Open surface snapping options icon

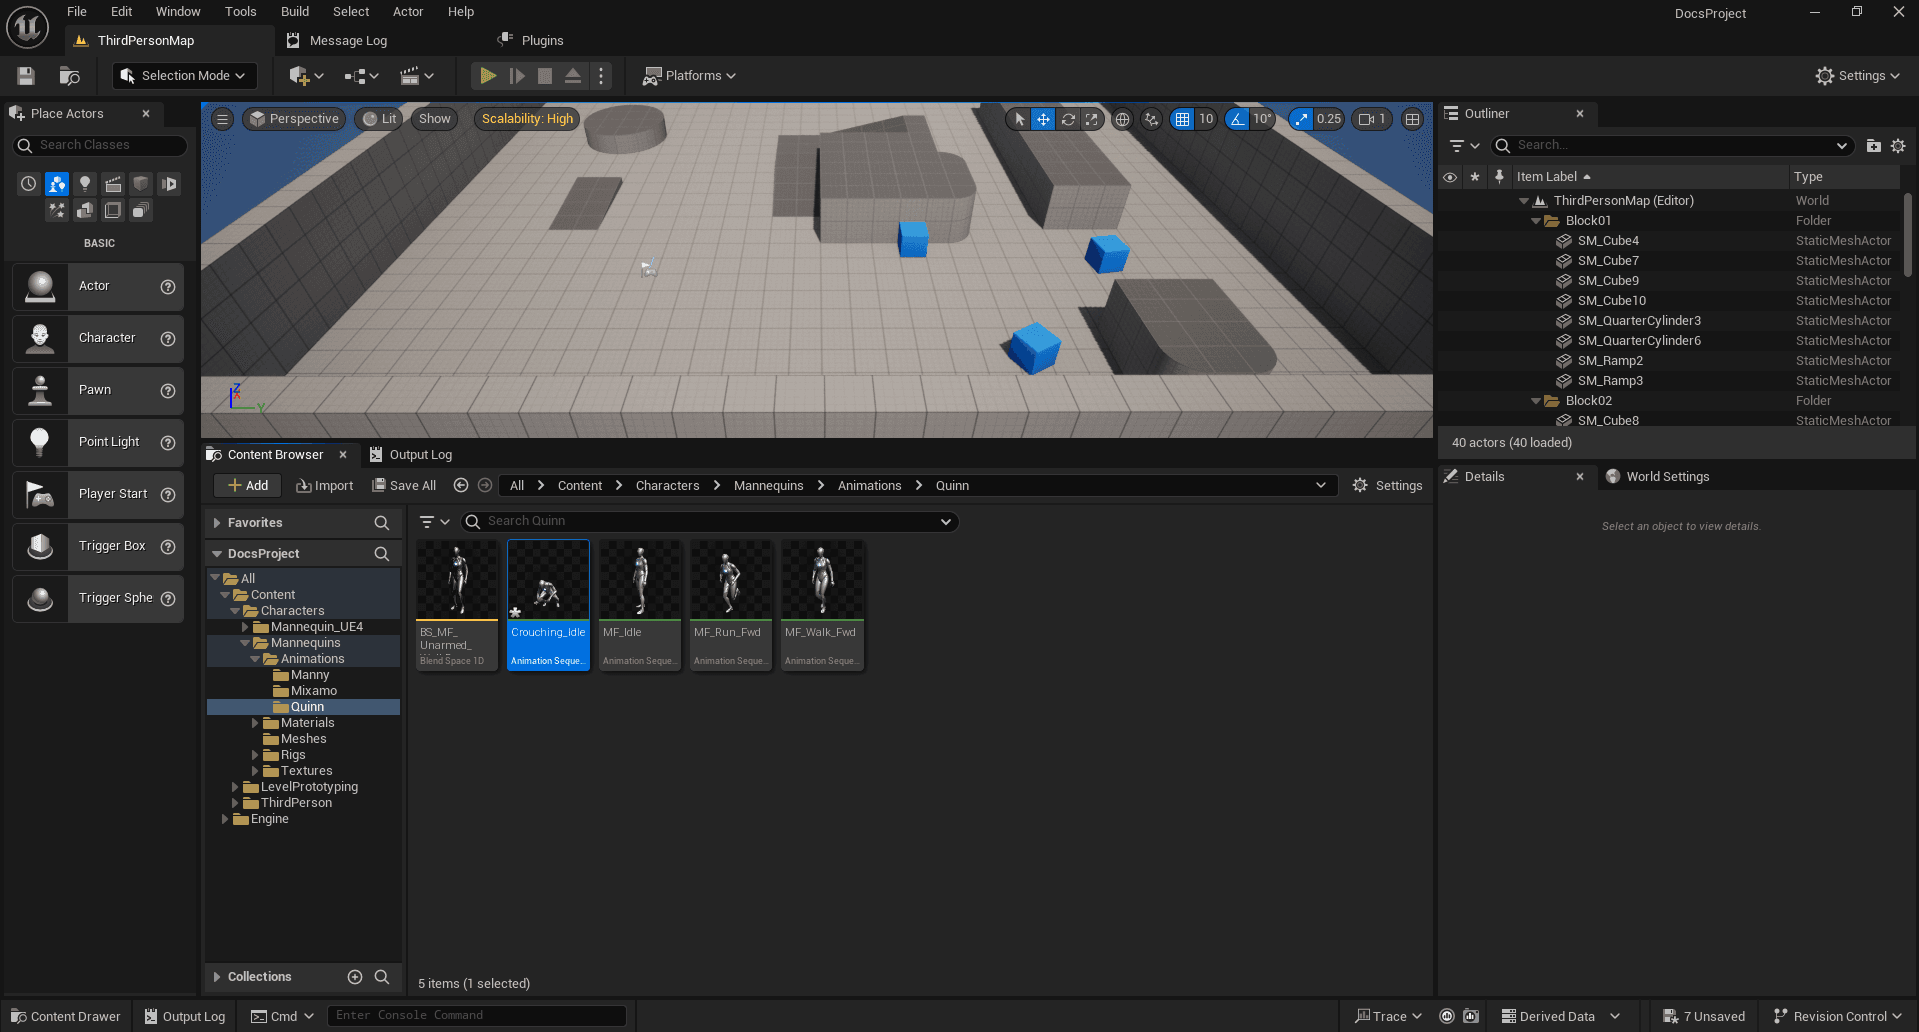tap(1152, 119)
